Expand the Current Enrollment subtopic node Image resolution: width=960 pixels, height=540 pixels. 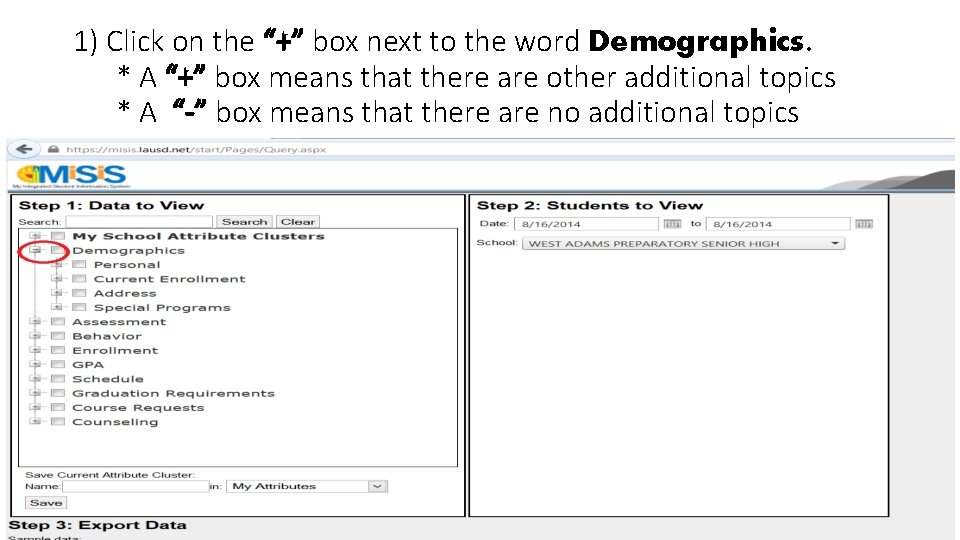coord(57,279)
